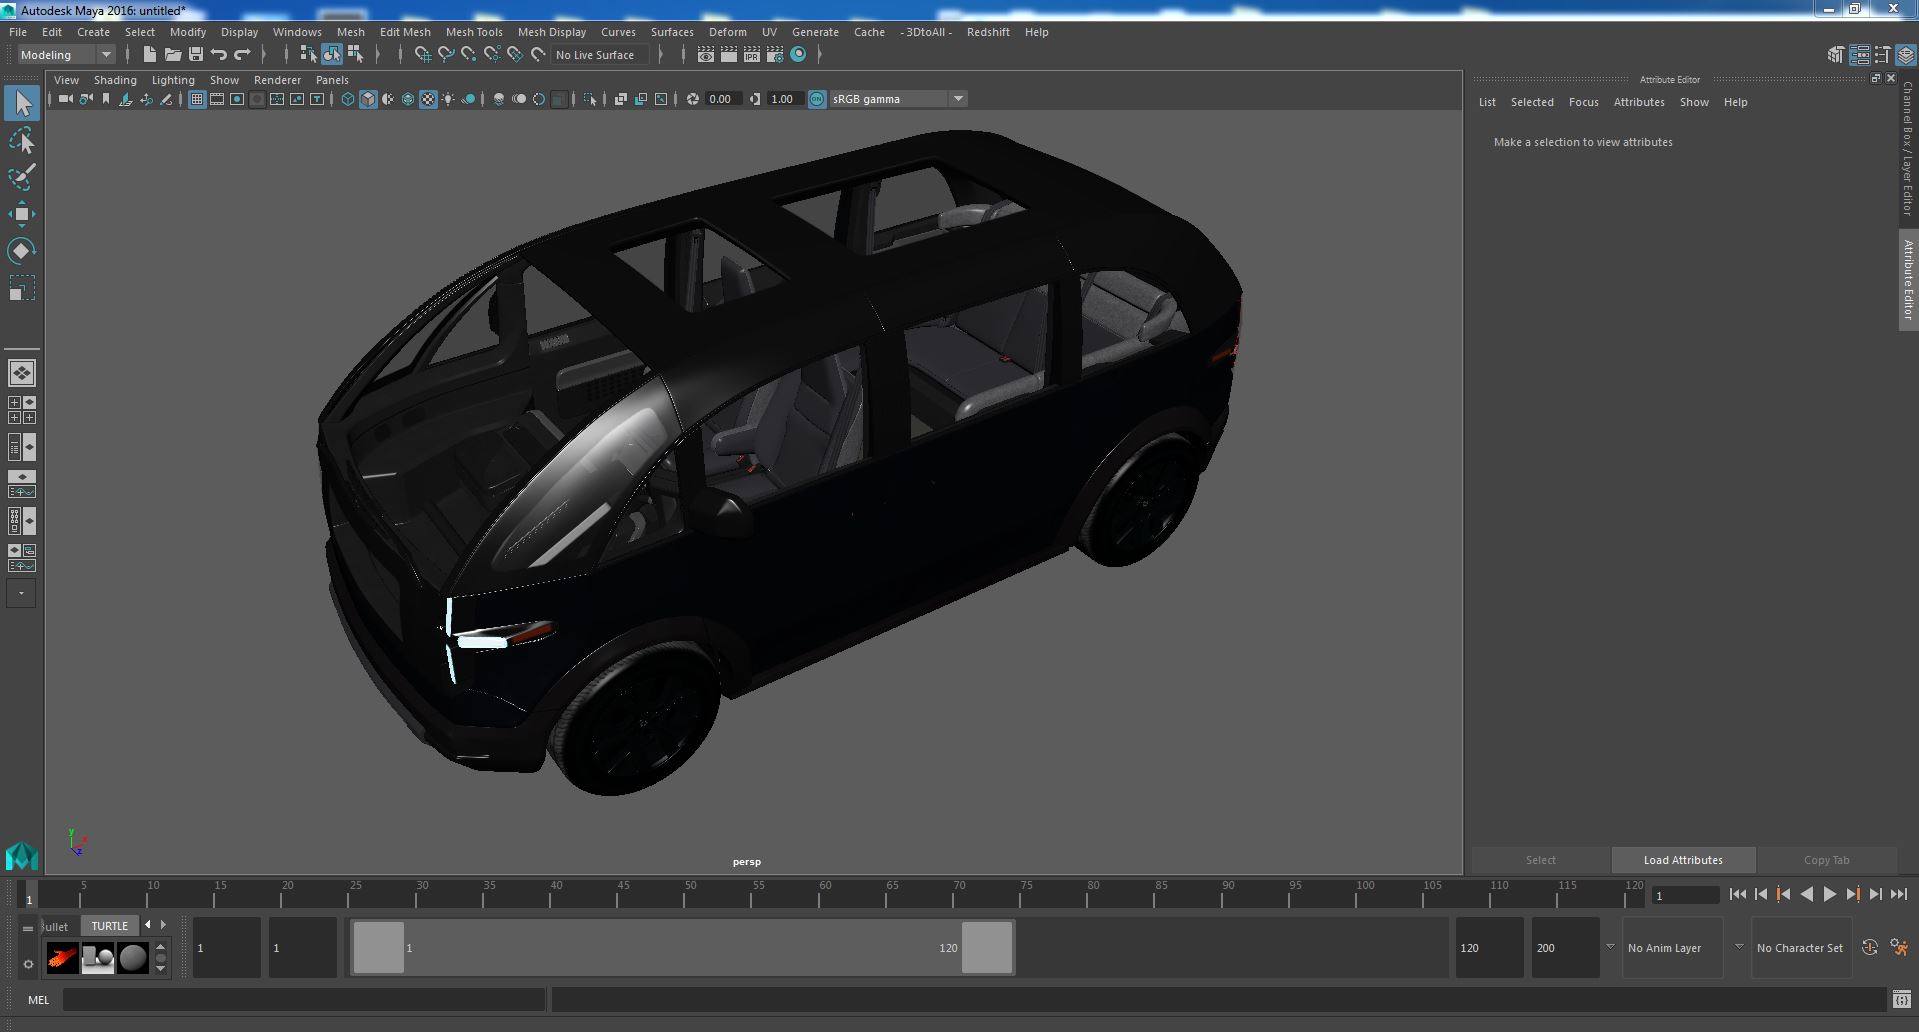The image size is (1919, 1032).
Task: Undo the last action
Action: point(219,55)
